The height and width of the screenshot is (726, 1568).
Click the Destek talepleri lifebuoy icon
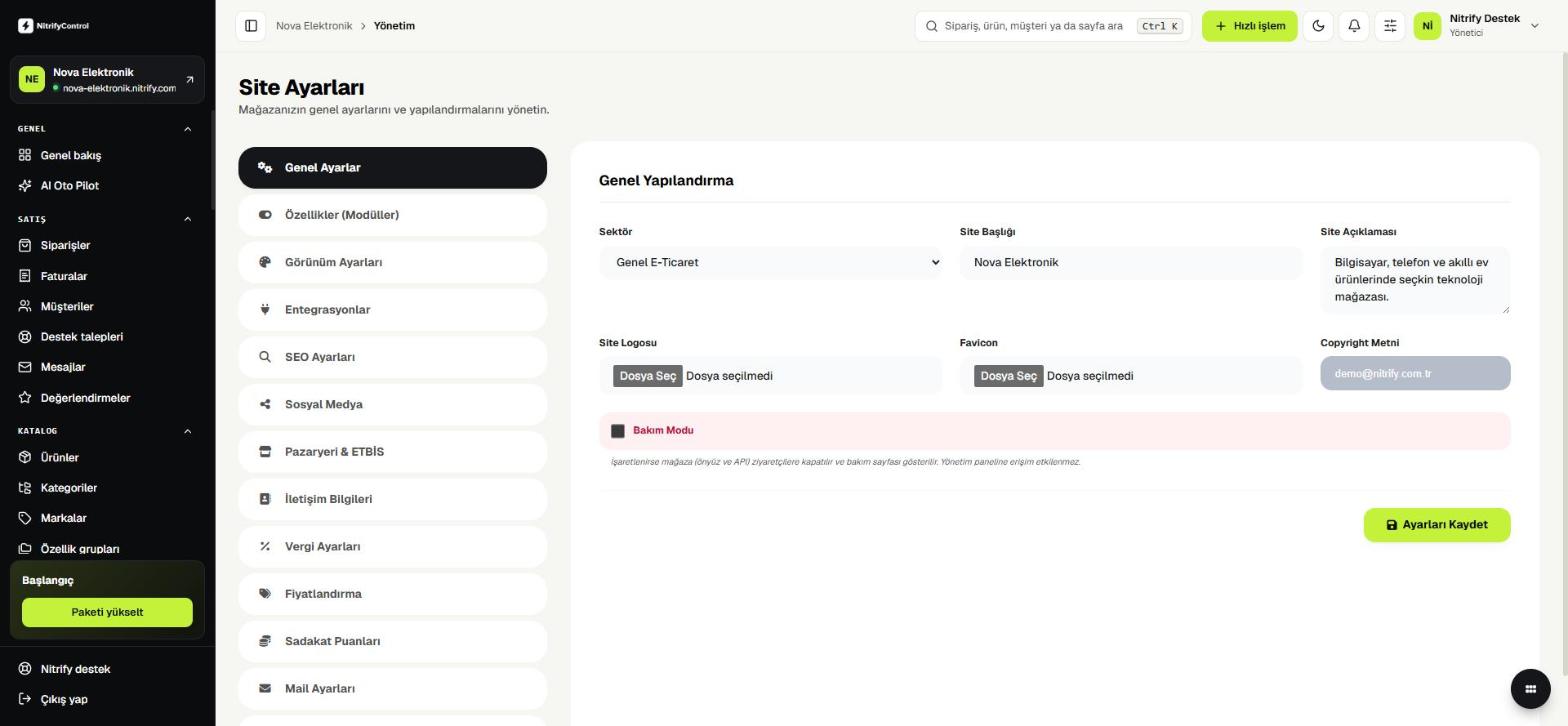25,337
